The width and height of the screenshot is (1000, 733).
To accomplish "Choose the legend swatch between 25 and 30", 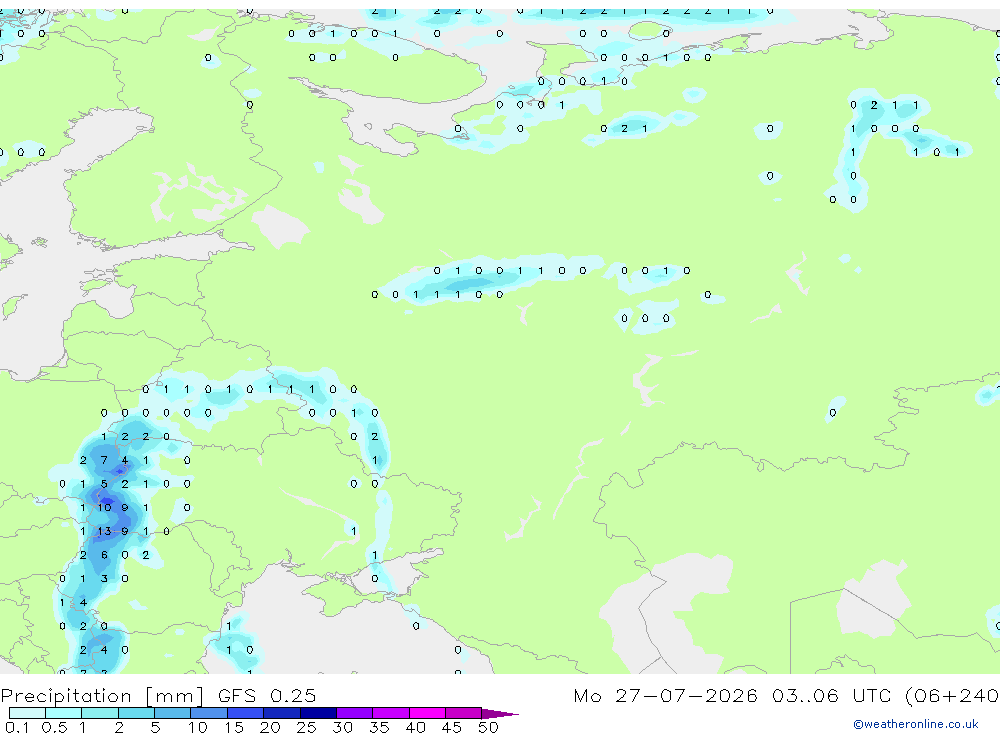I will coord(318,713).
